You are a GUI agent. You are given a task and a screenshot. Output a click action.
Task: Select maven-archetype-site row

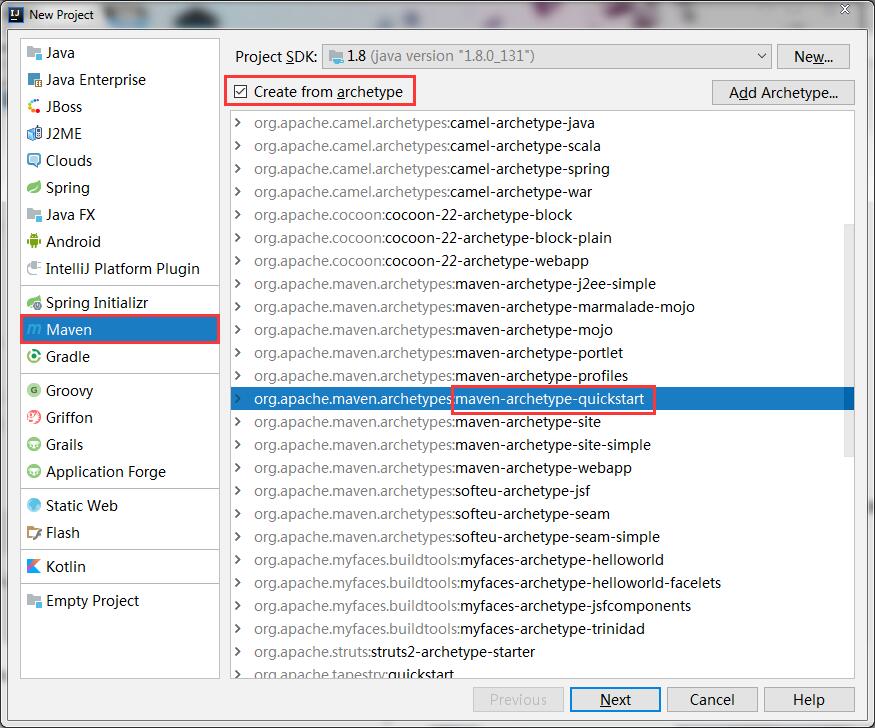(542, 422)
